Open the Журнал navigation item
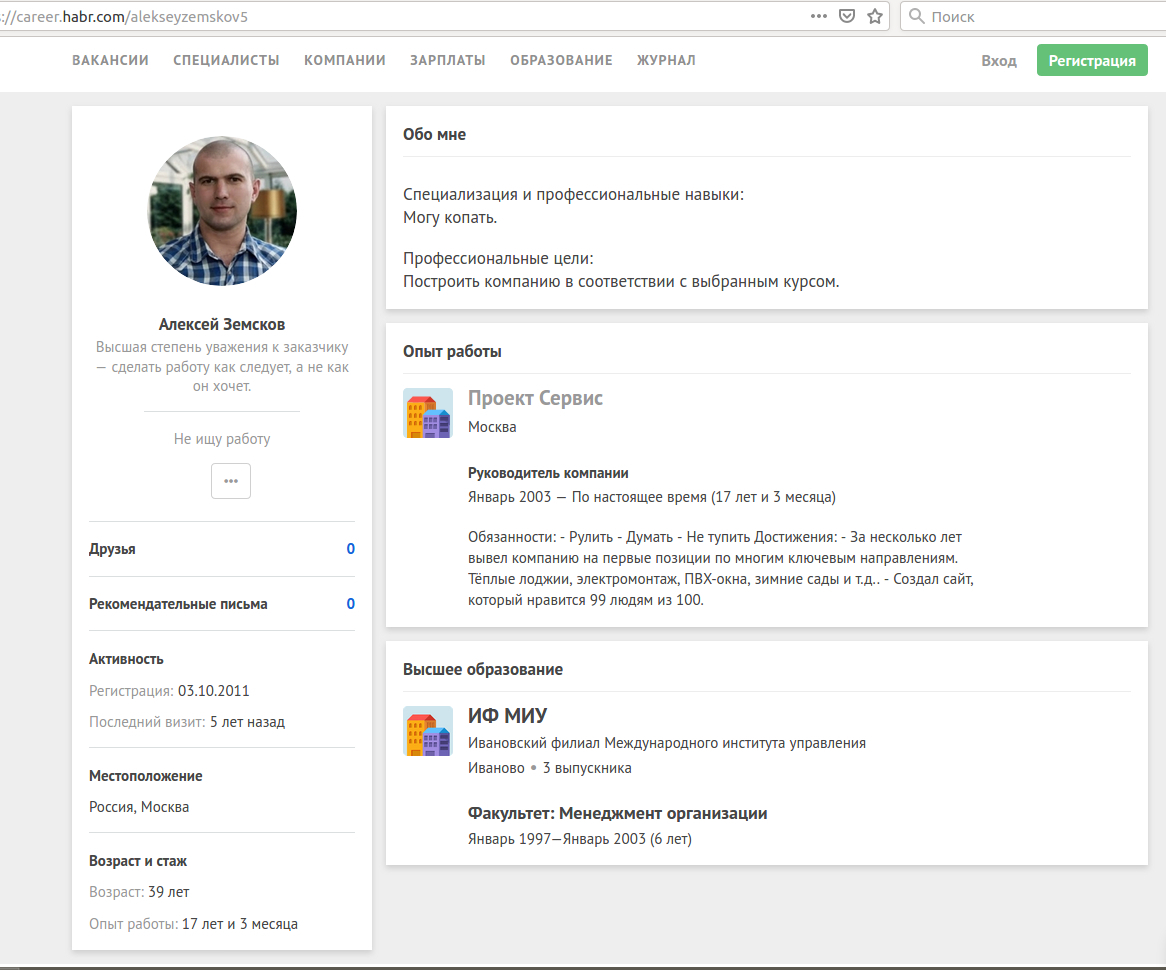Viewport: 1166px width, 970px height. pos(666,60)
